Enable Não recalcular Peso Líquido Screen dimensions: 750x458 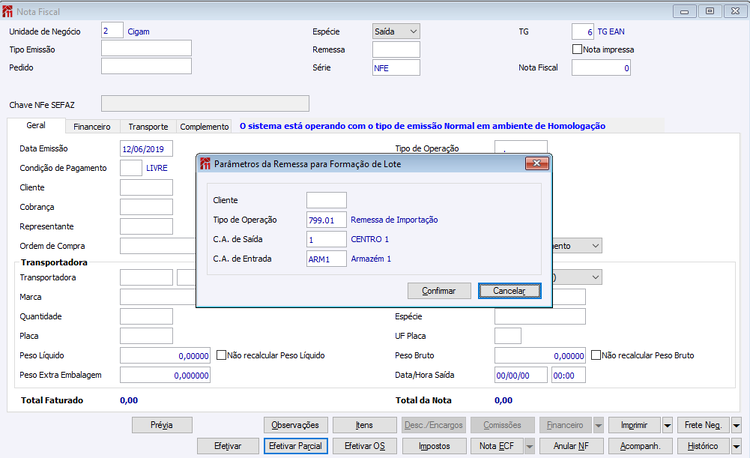click(x=221, y=355)
